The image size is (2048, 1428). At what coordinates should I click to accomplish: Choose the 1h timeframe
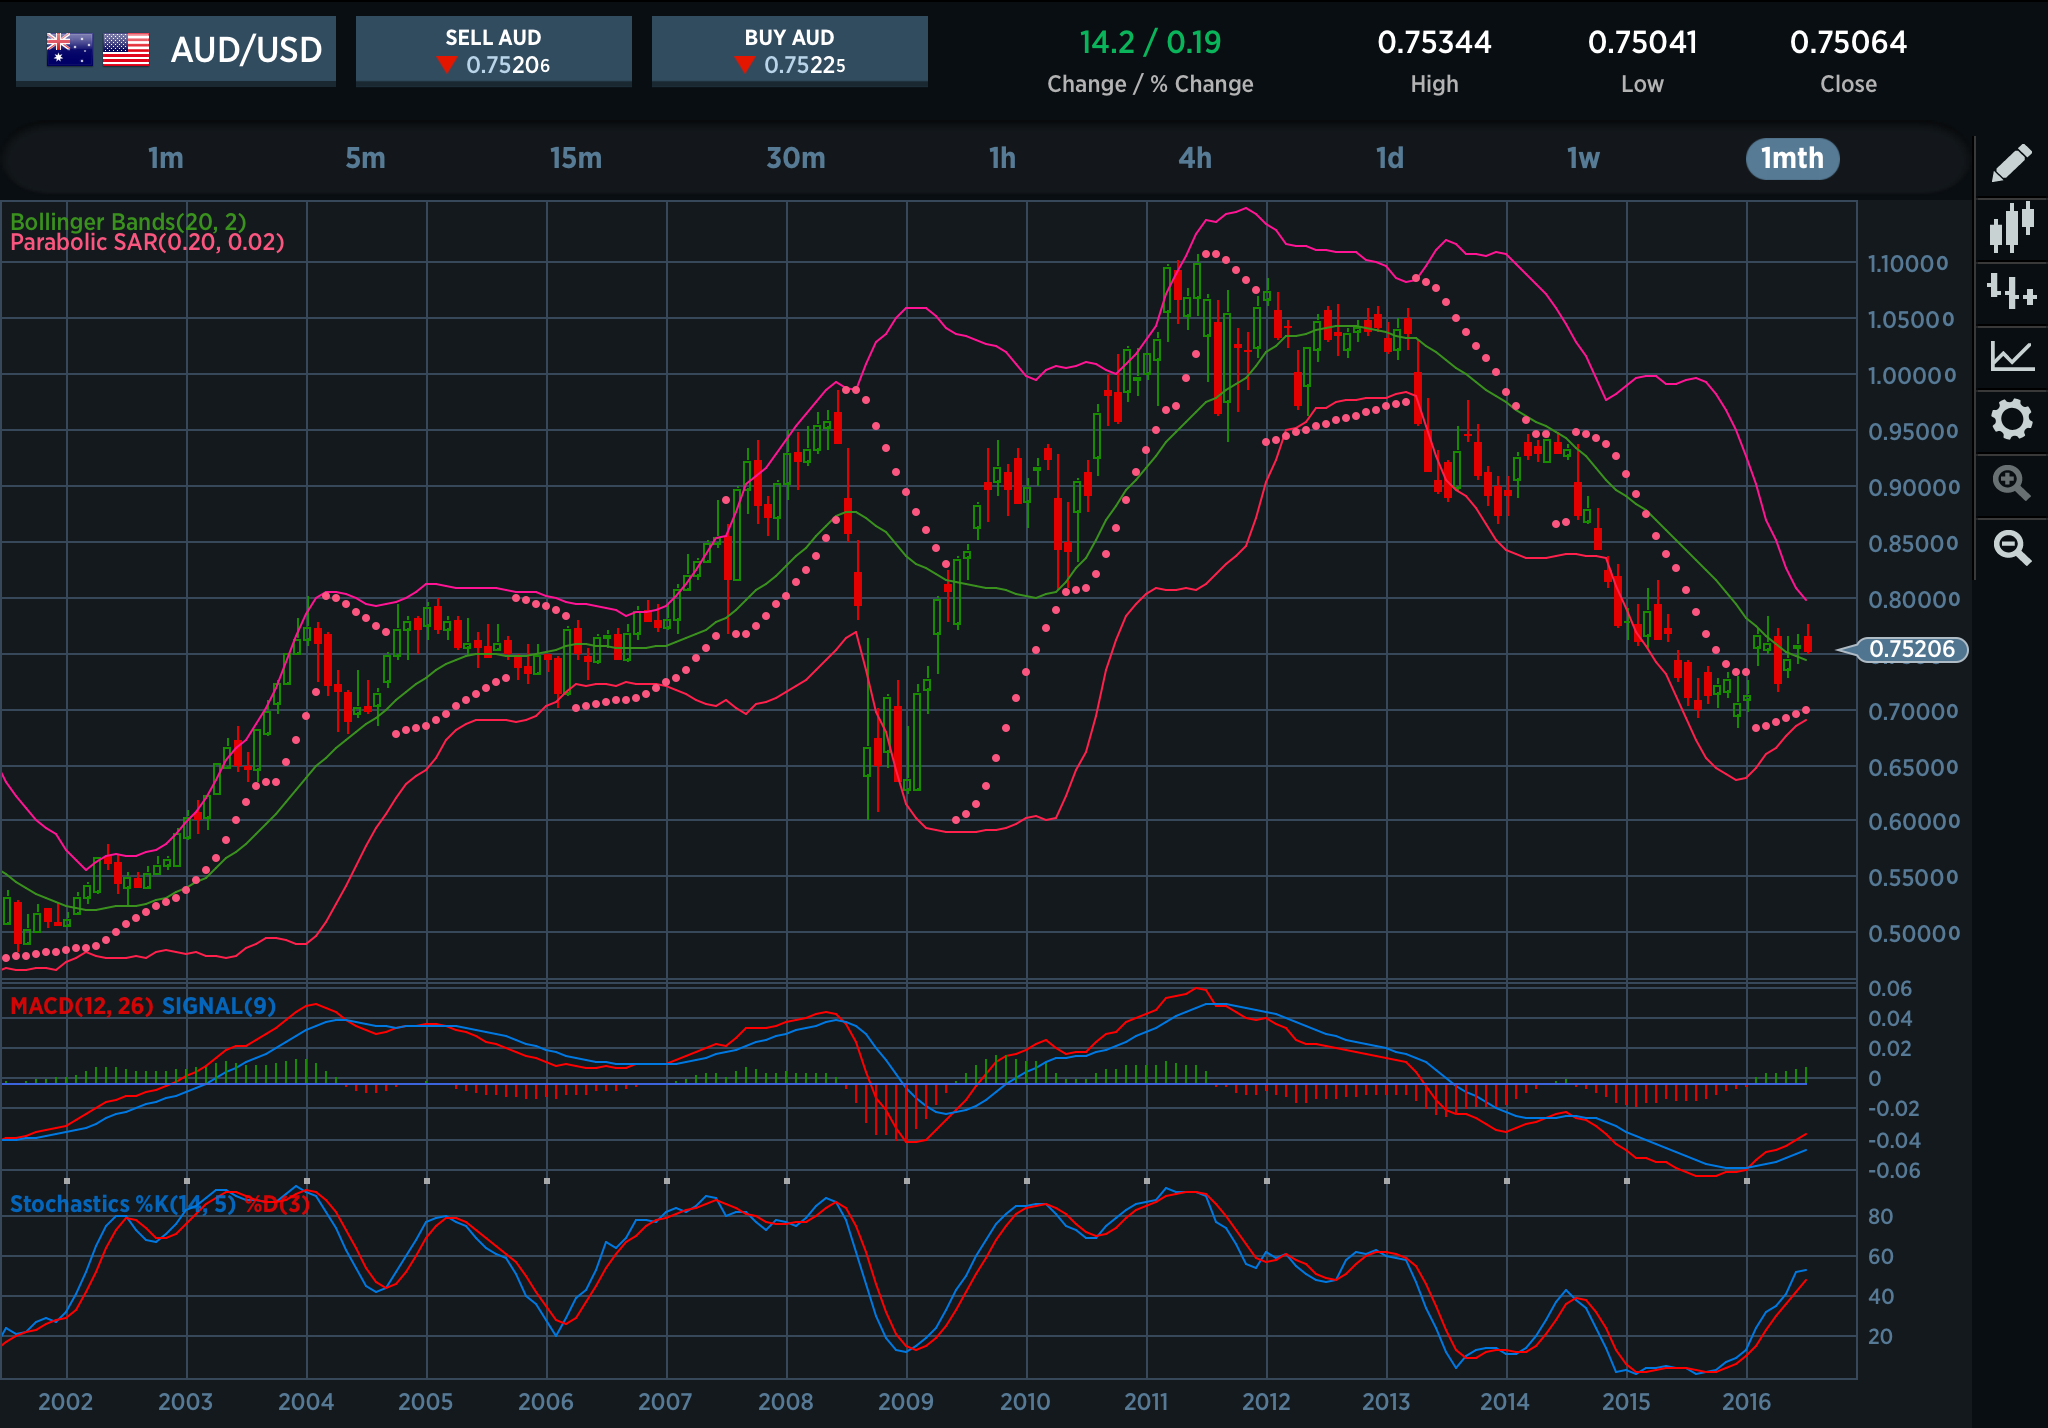[x=1002, y=158]
